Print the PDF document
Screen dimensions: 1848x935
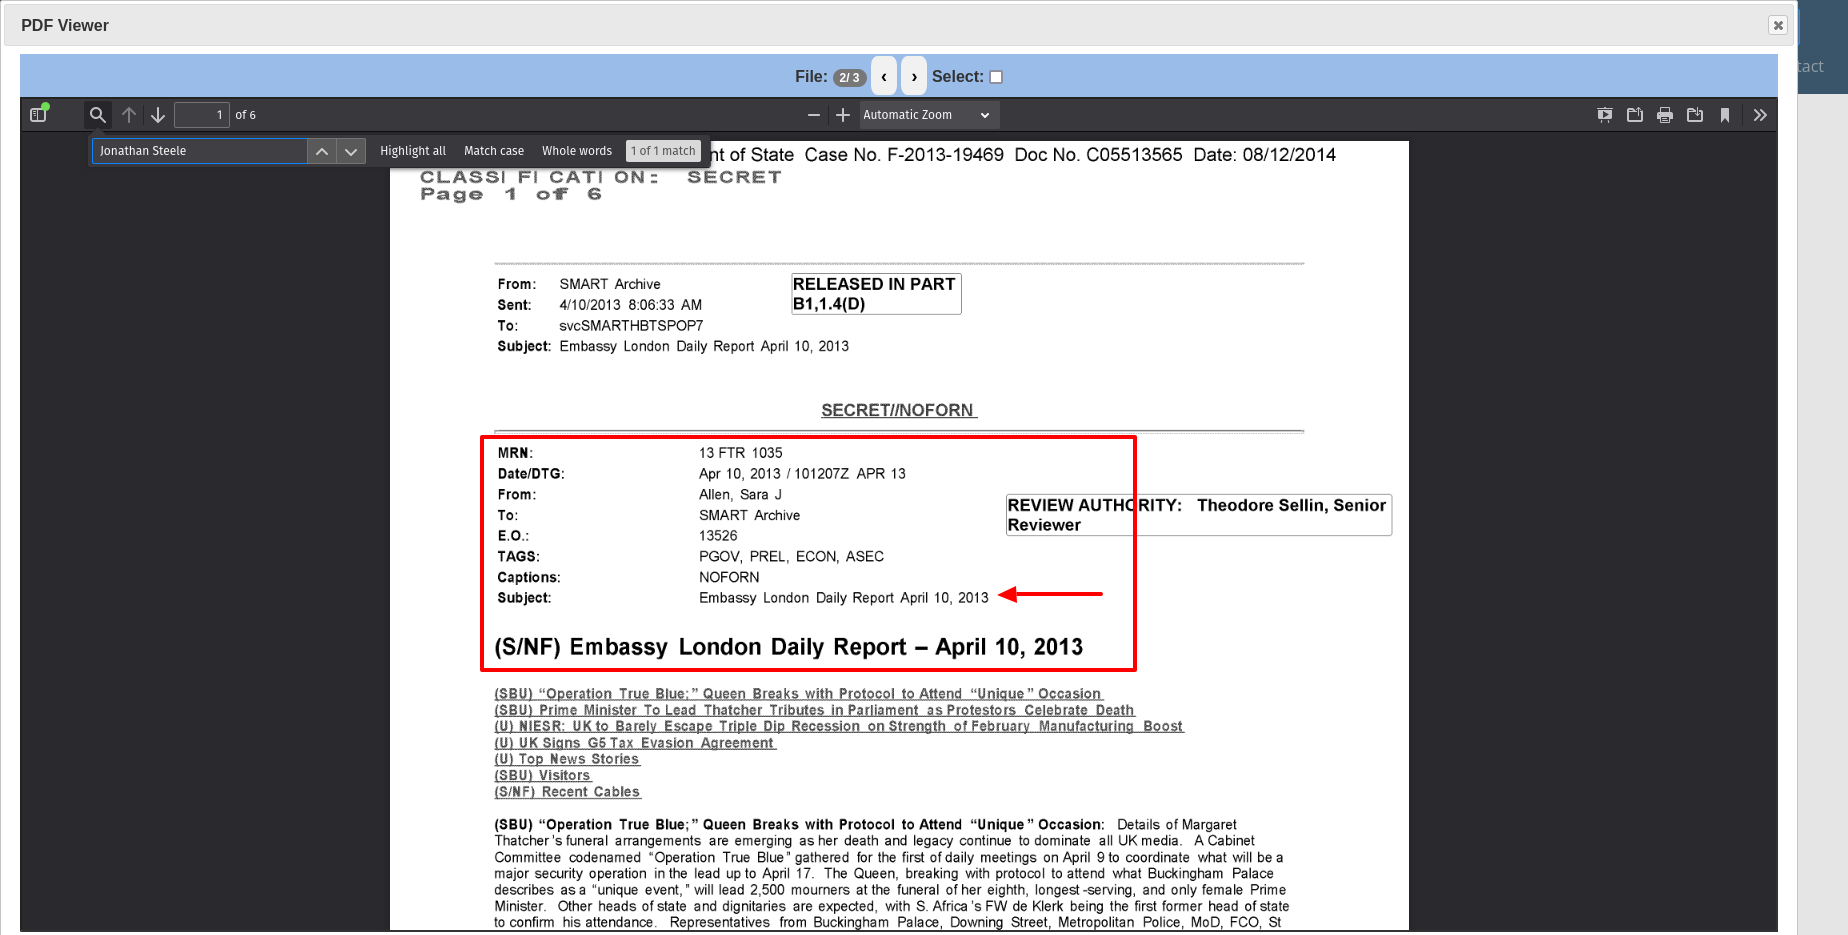(1665, 115)
